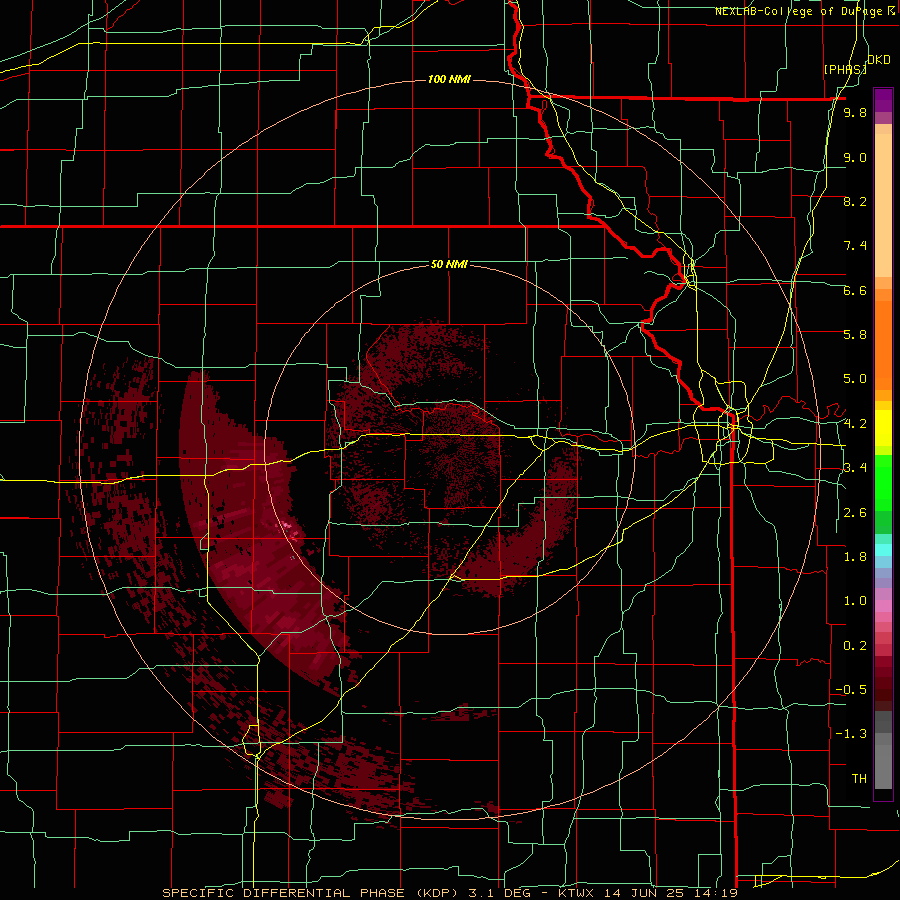900x900 pixels.
Task: Pick the yellow band of the color bar
Action: tap(883, 428)
